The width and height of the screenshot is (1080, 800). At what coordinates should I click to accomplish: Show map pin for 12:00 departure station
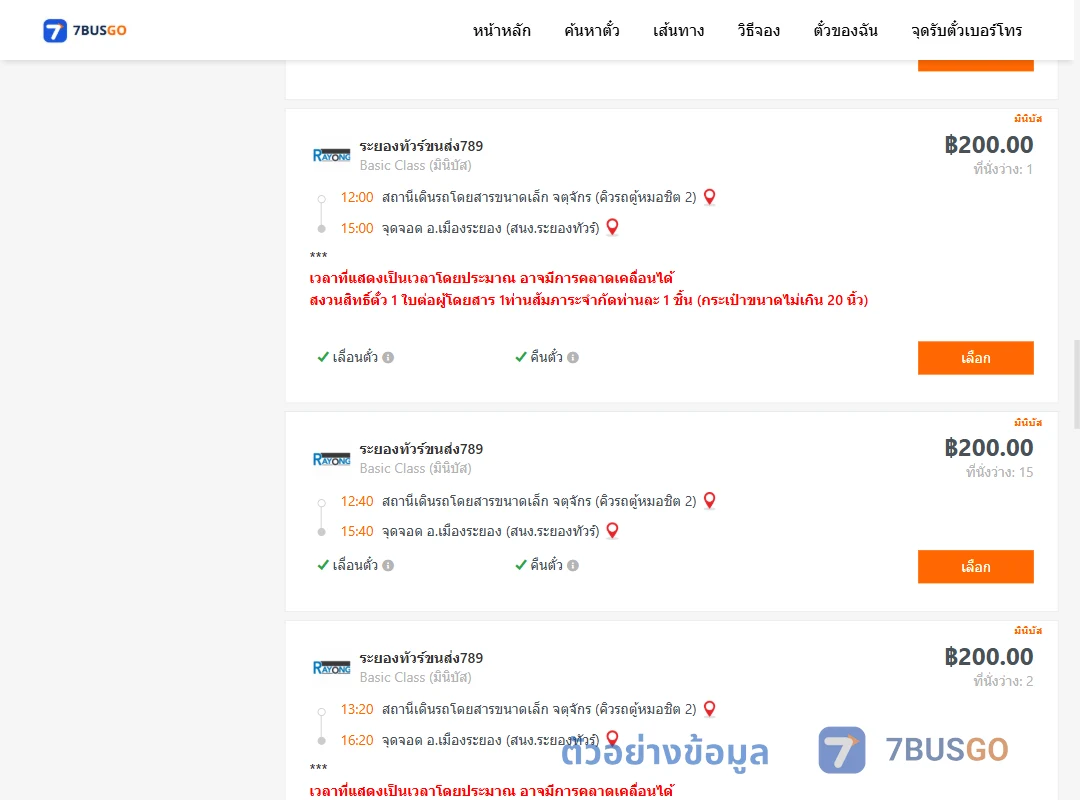(709, 197)
